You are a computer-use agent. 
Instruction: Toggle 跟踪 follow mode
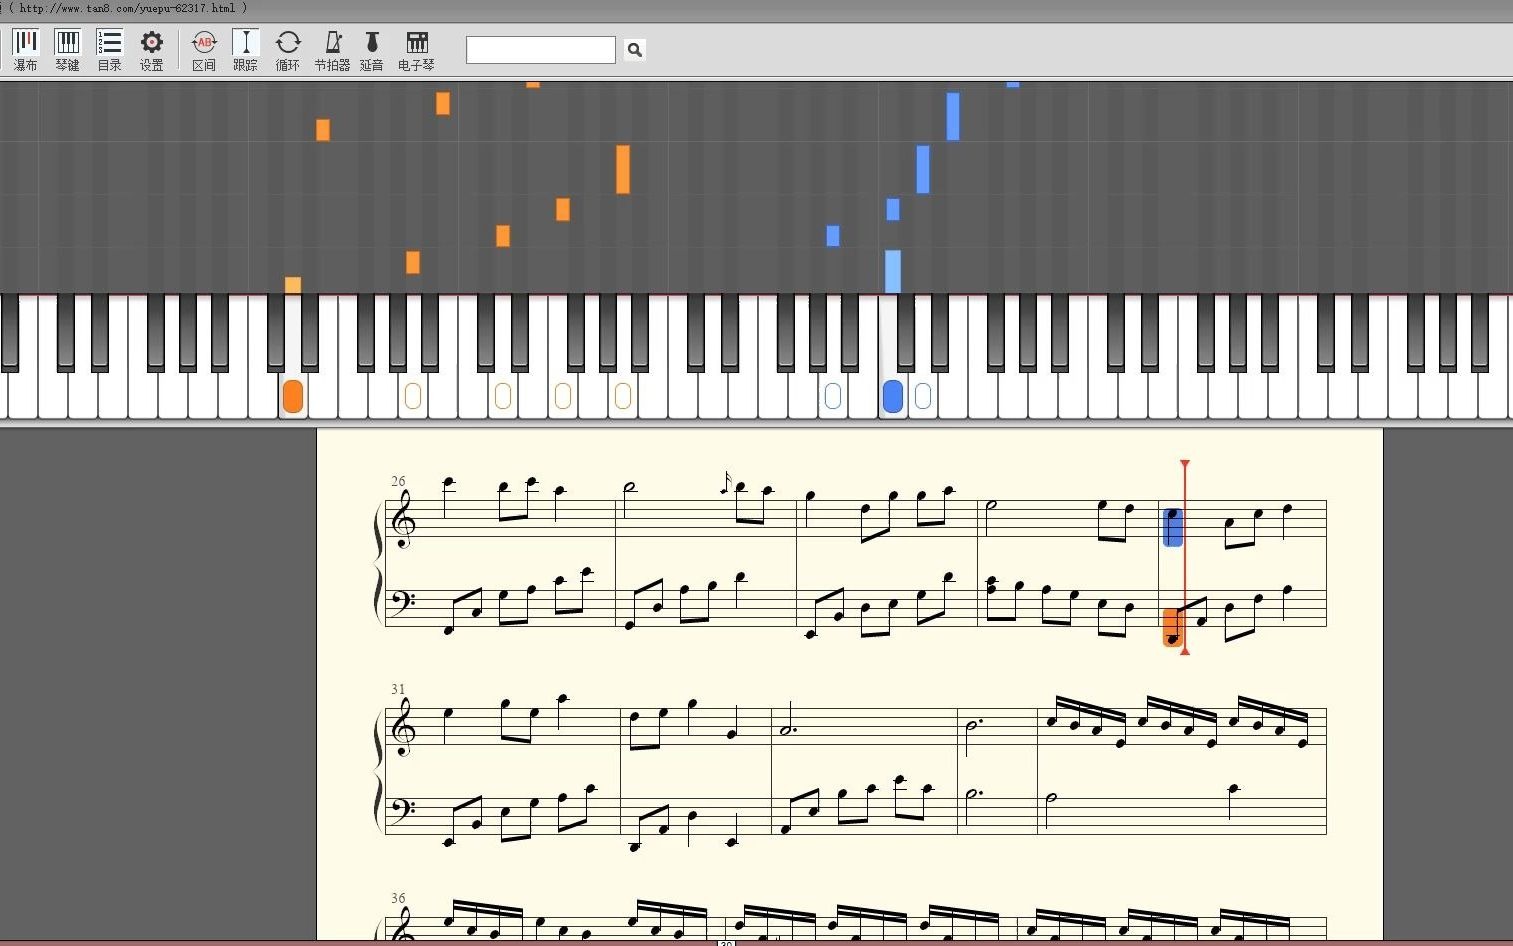[245, 50]
